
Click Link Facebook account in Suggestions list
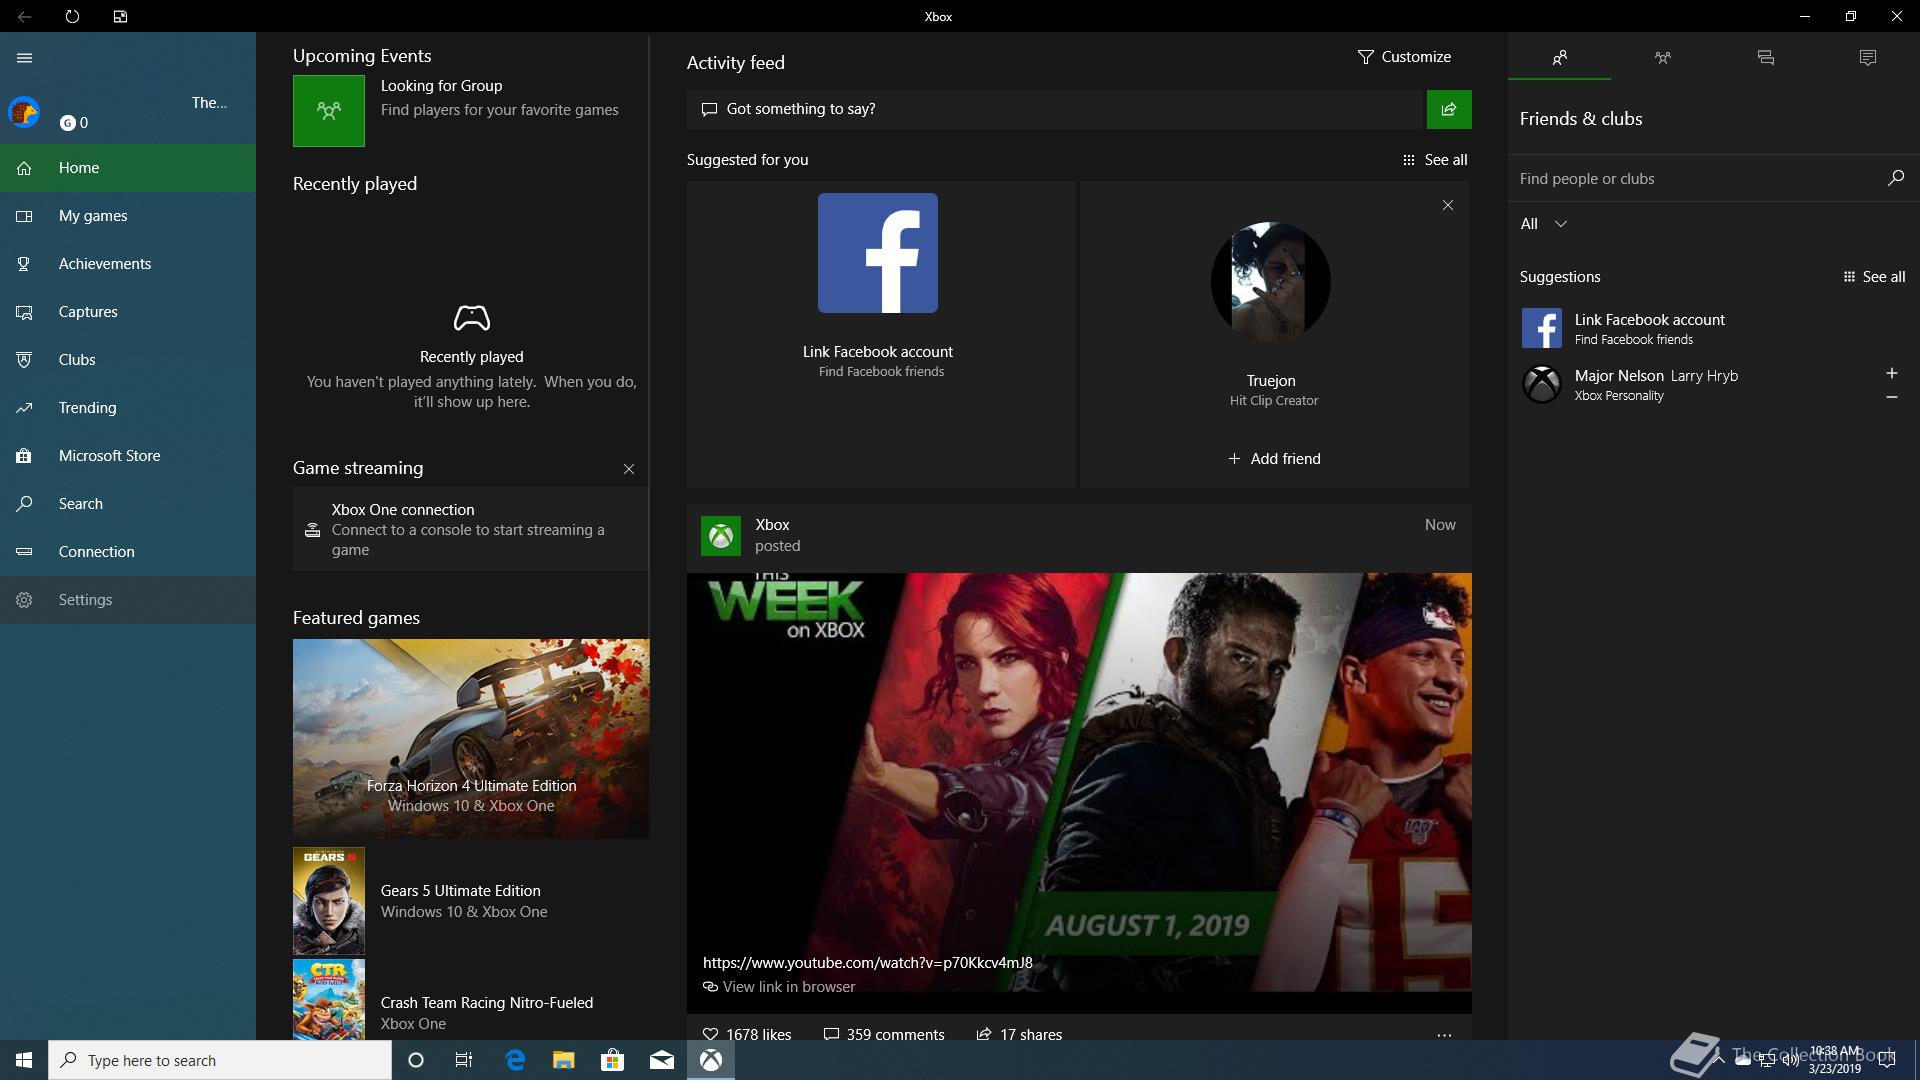tap(1714, 328)
